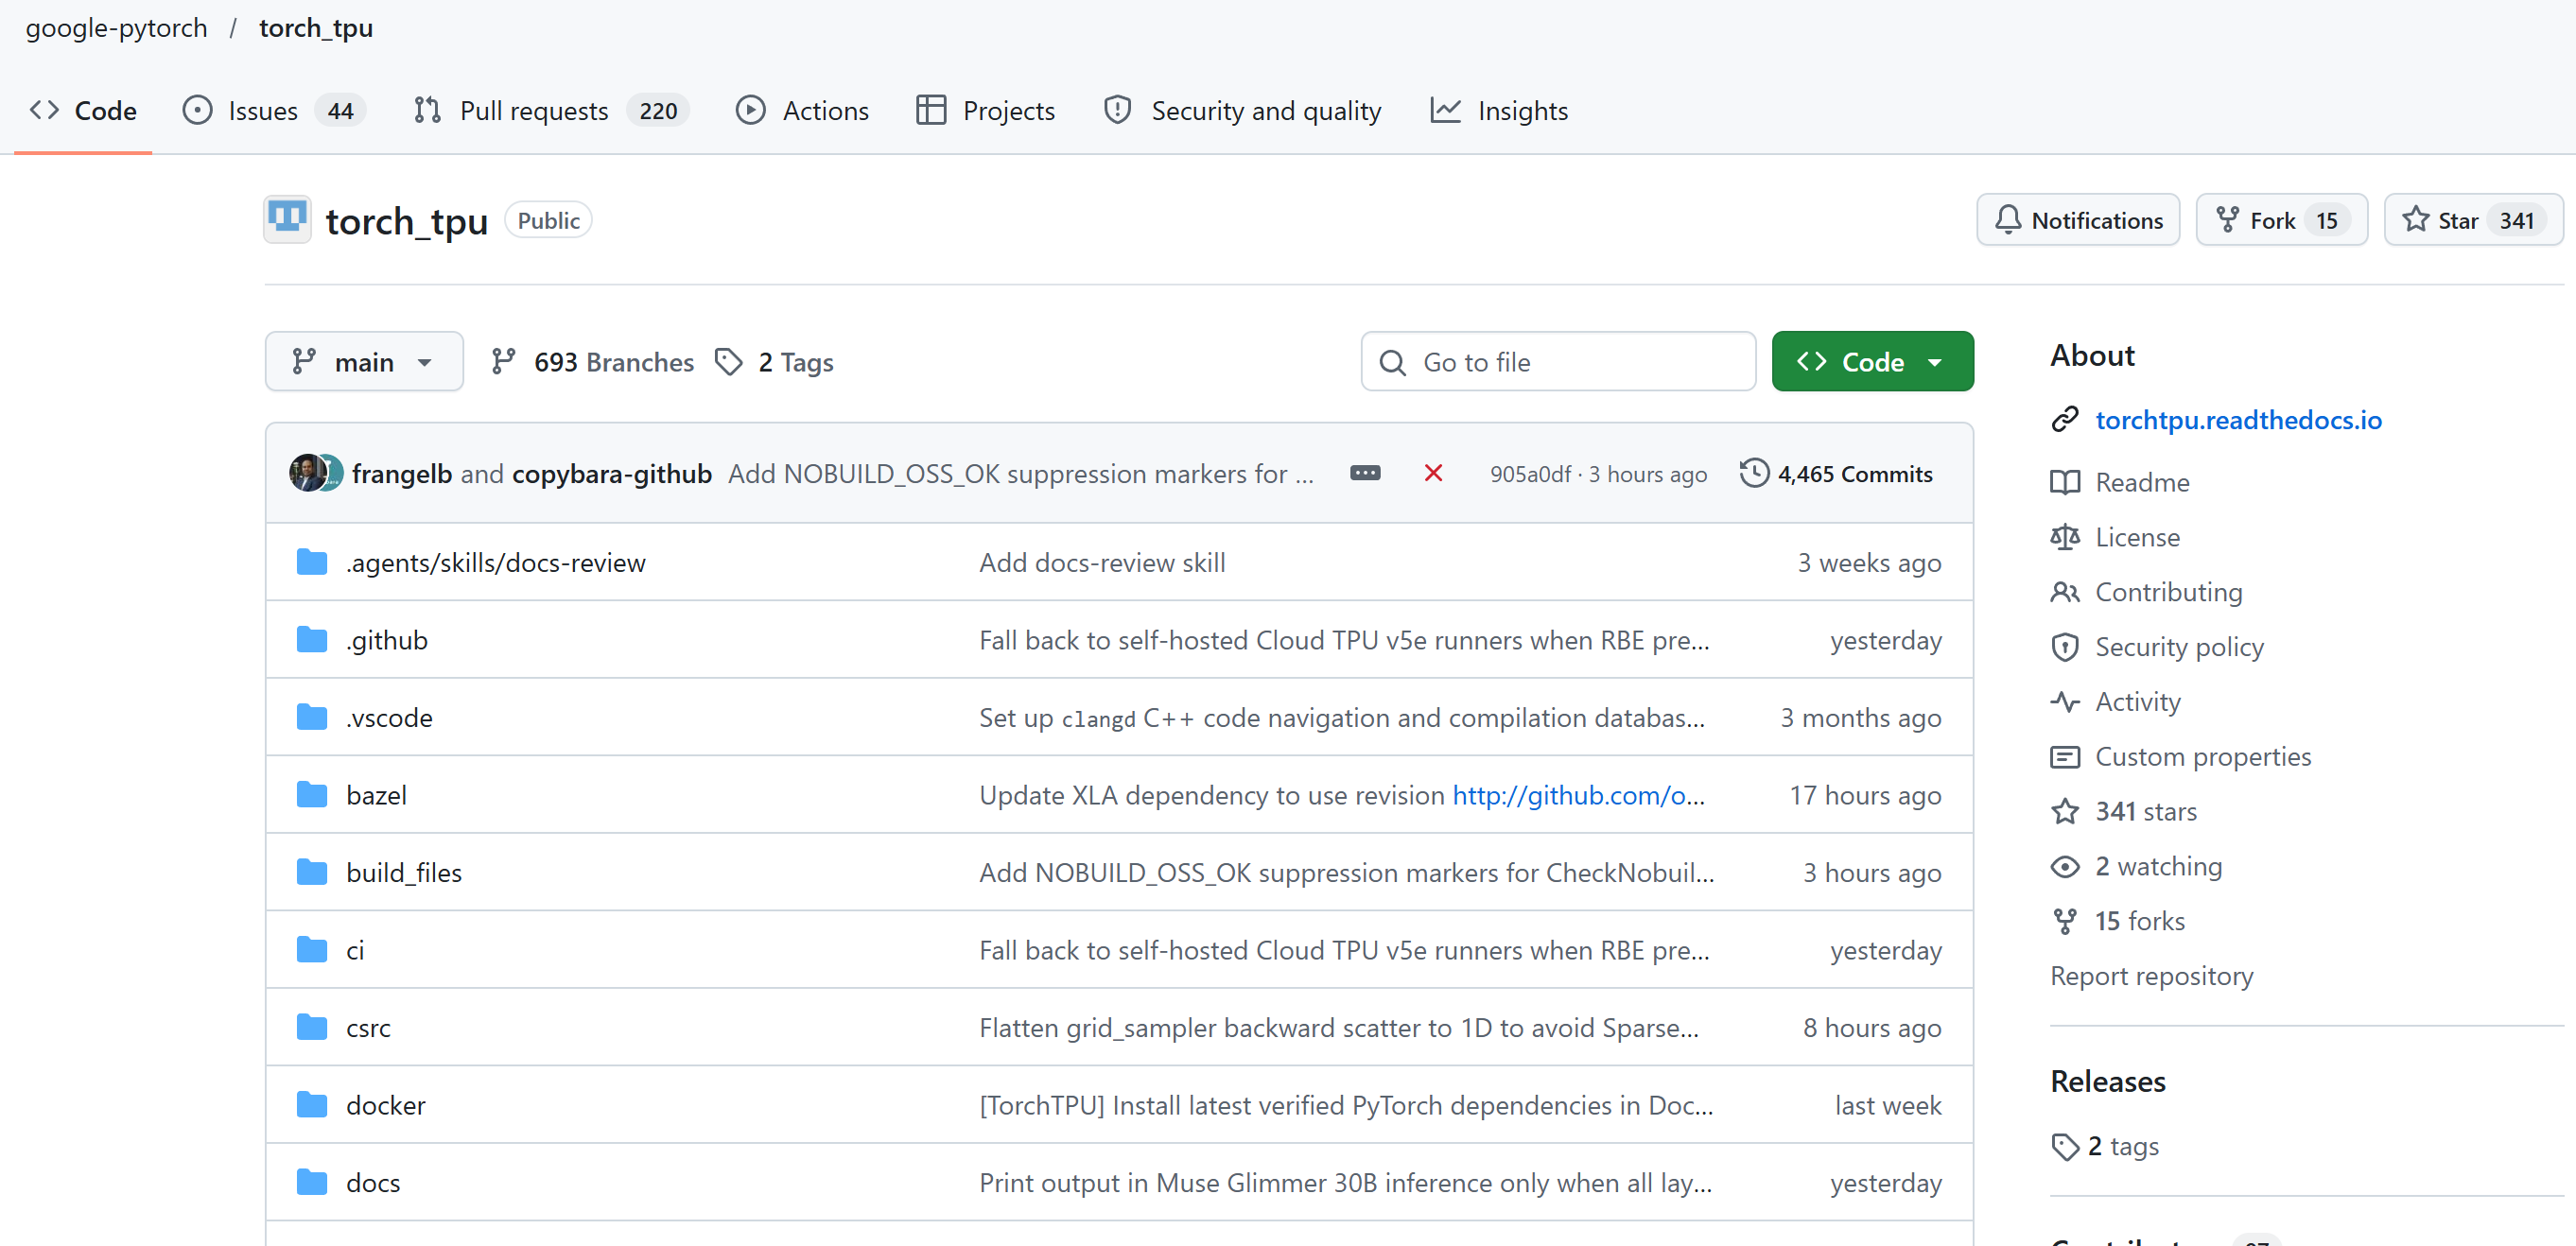Open the Pull requests tab
The width and height of the screenshot is (2576, 1246).
tap(551, 111)
